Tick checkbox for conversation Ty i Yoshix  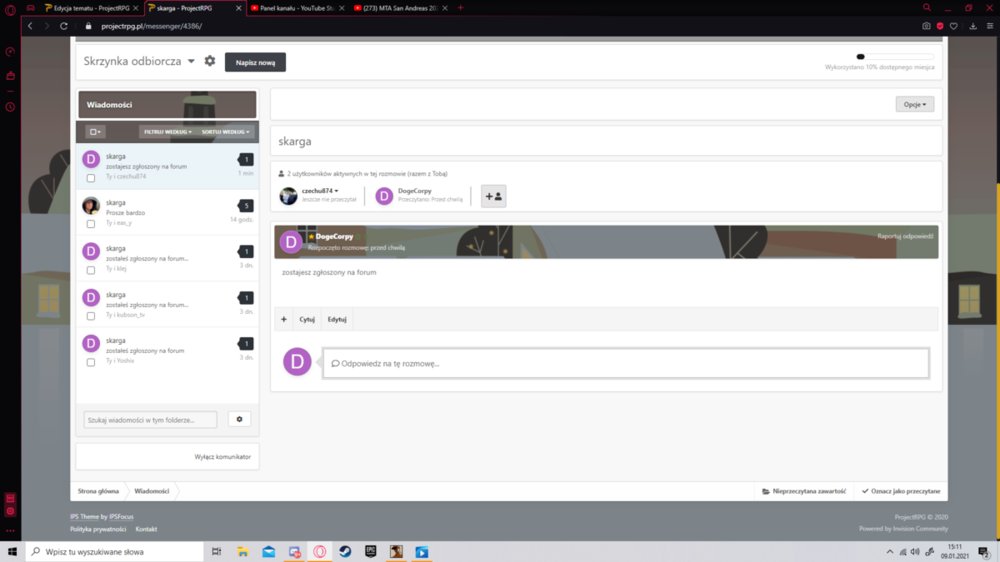click(91, 362)
